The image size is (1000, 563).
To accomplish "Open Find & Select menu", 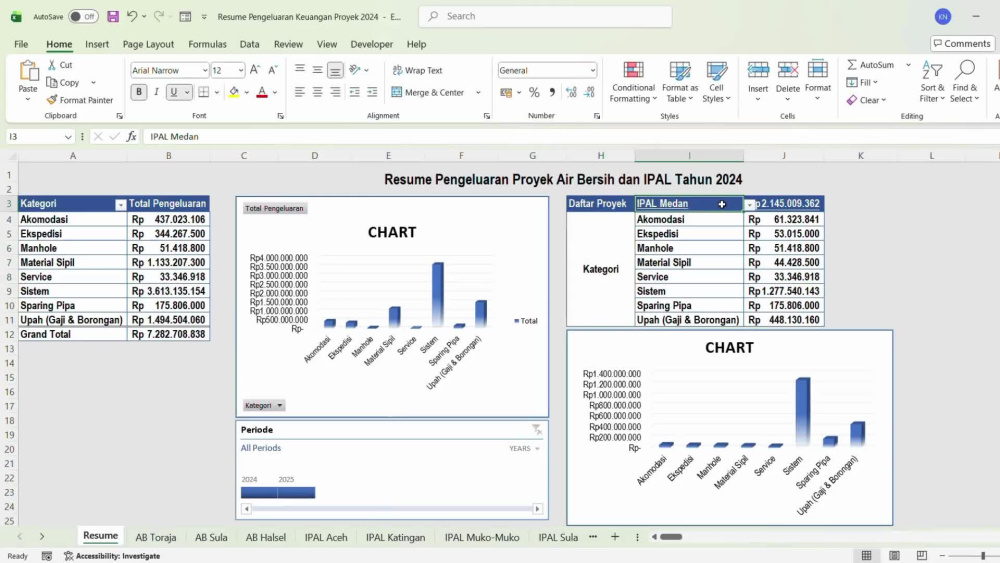I will (964, 82).
